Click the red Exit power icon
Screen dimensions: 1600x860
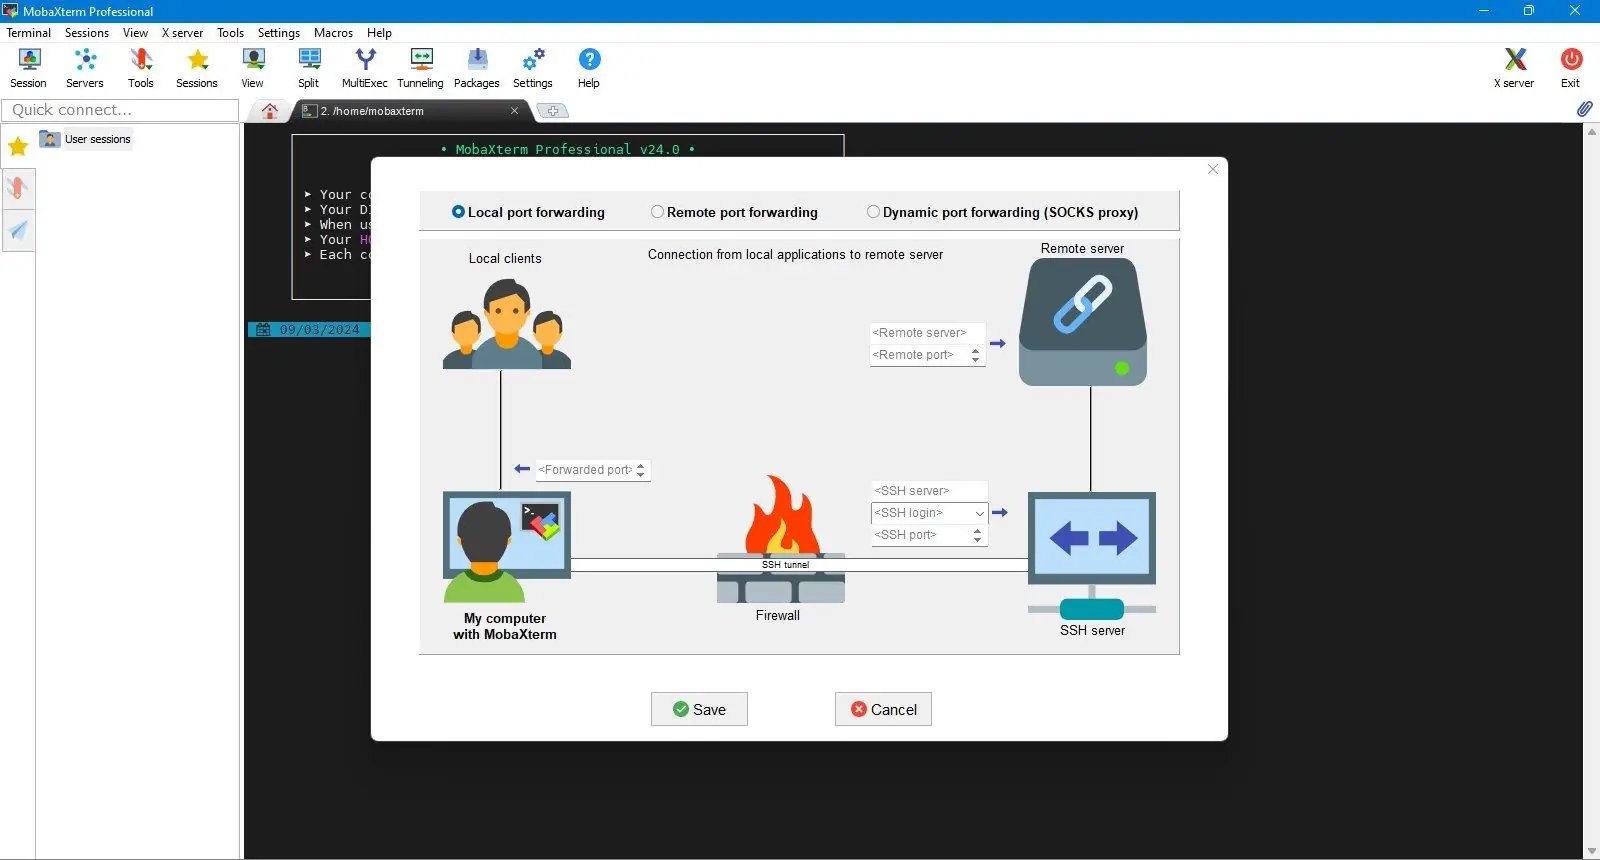point(1571,68)
